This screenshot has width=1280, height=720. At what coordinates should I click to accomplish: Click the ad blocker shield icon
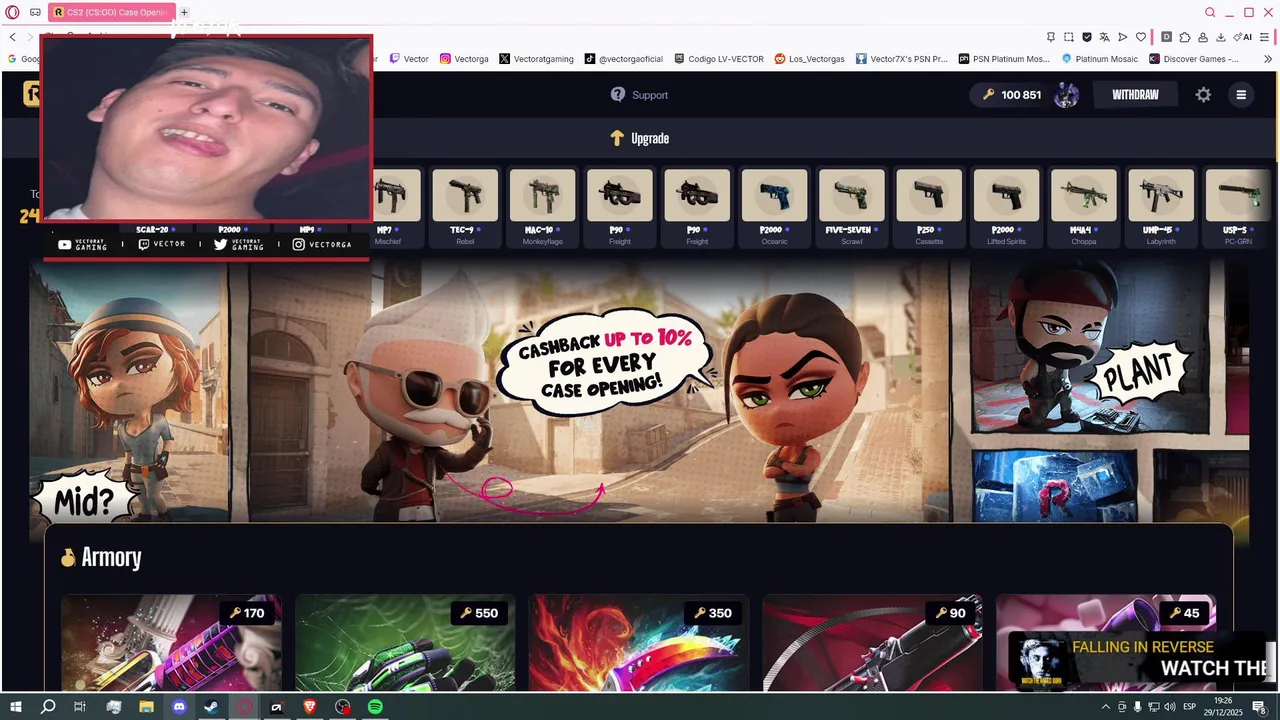click(x=1086, y=37)
